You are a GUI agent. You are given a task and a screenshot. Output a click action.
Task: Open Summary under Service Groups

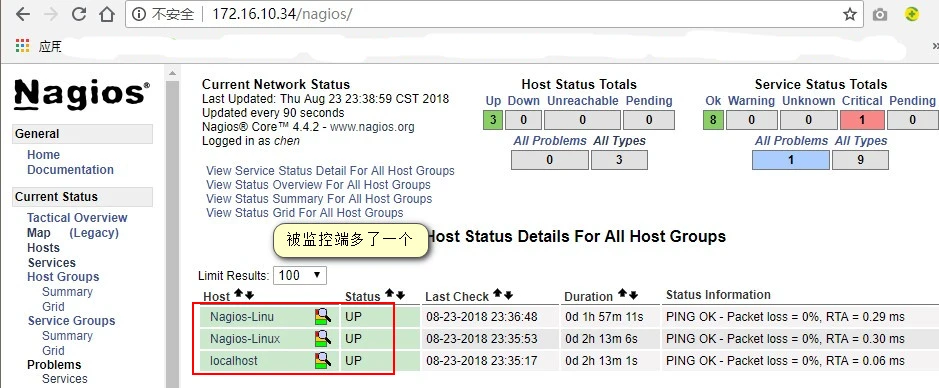(x=67, y=335)
